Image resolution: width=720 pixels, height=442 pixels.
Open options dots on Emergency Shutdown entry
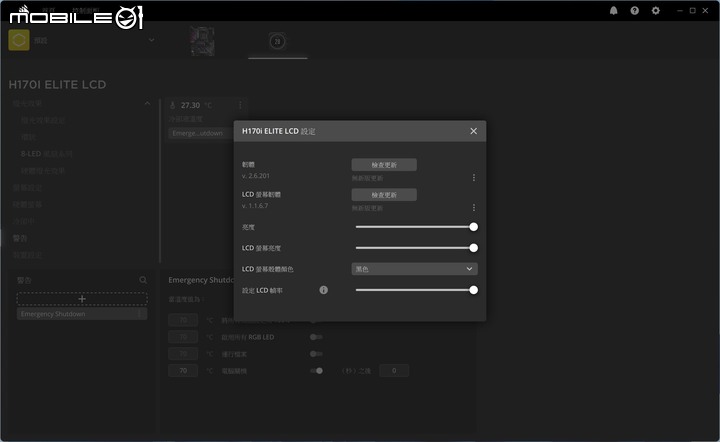(139, 314)
